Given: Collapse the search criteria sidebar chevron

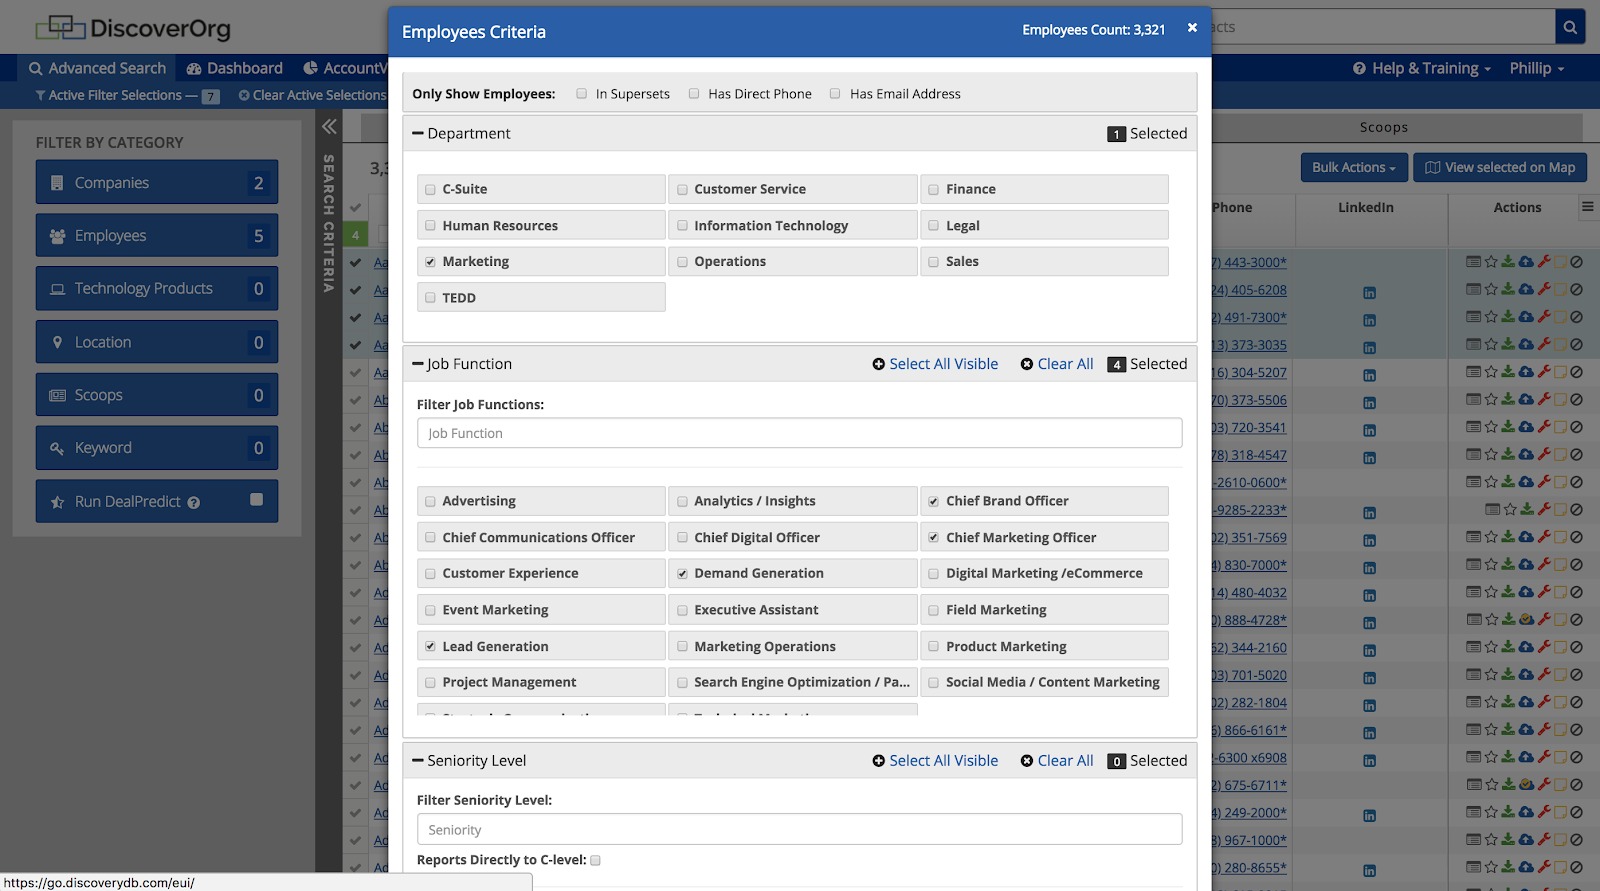Looking at the screenshot, I should click(329, 127).
